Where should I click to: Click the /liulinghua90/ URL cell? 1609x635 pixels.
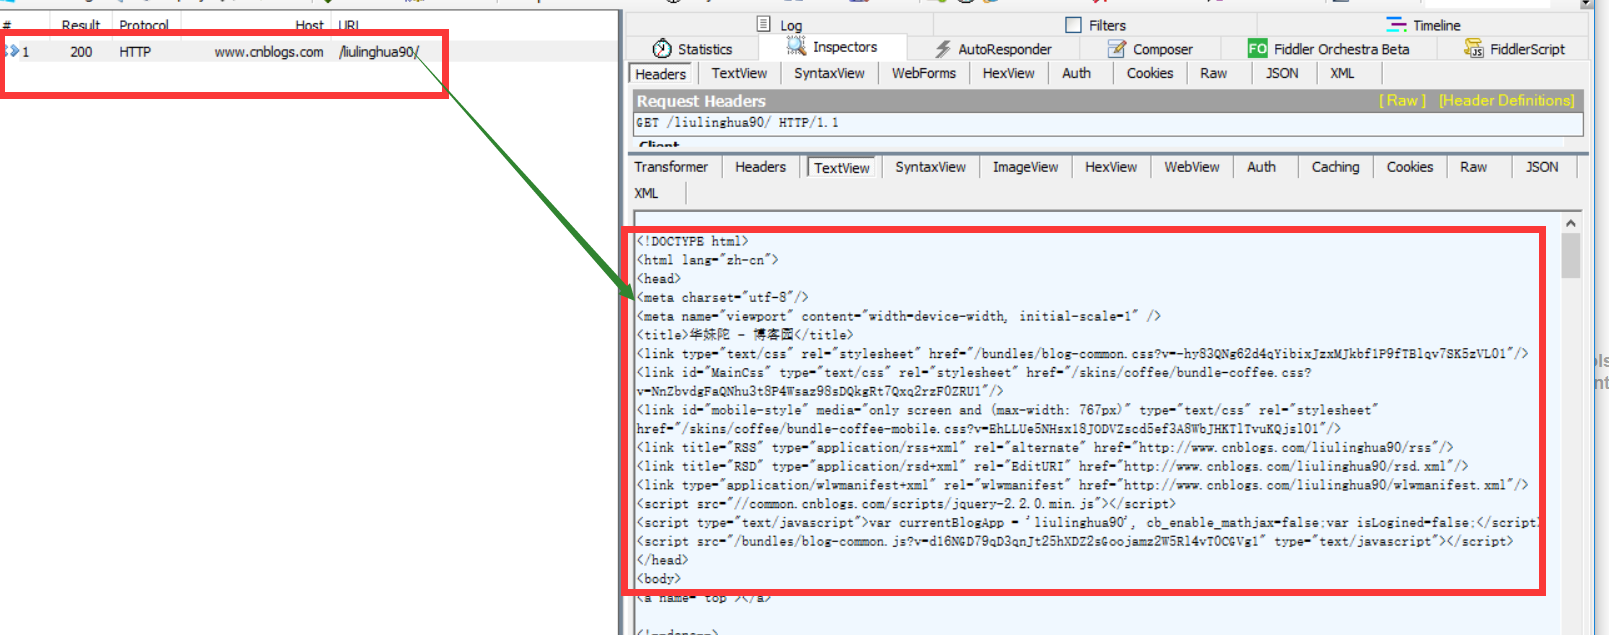(379, 52)
